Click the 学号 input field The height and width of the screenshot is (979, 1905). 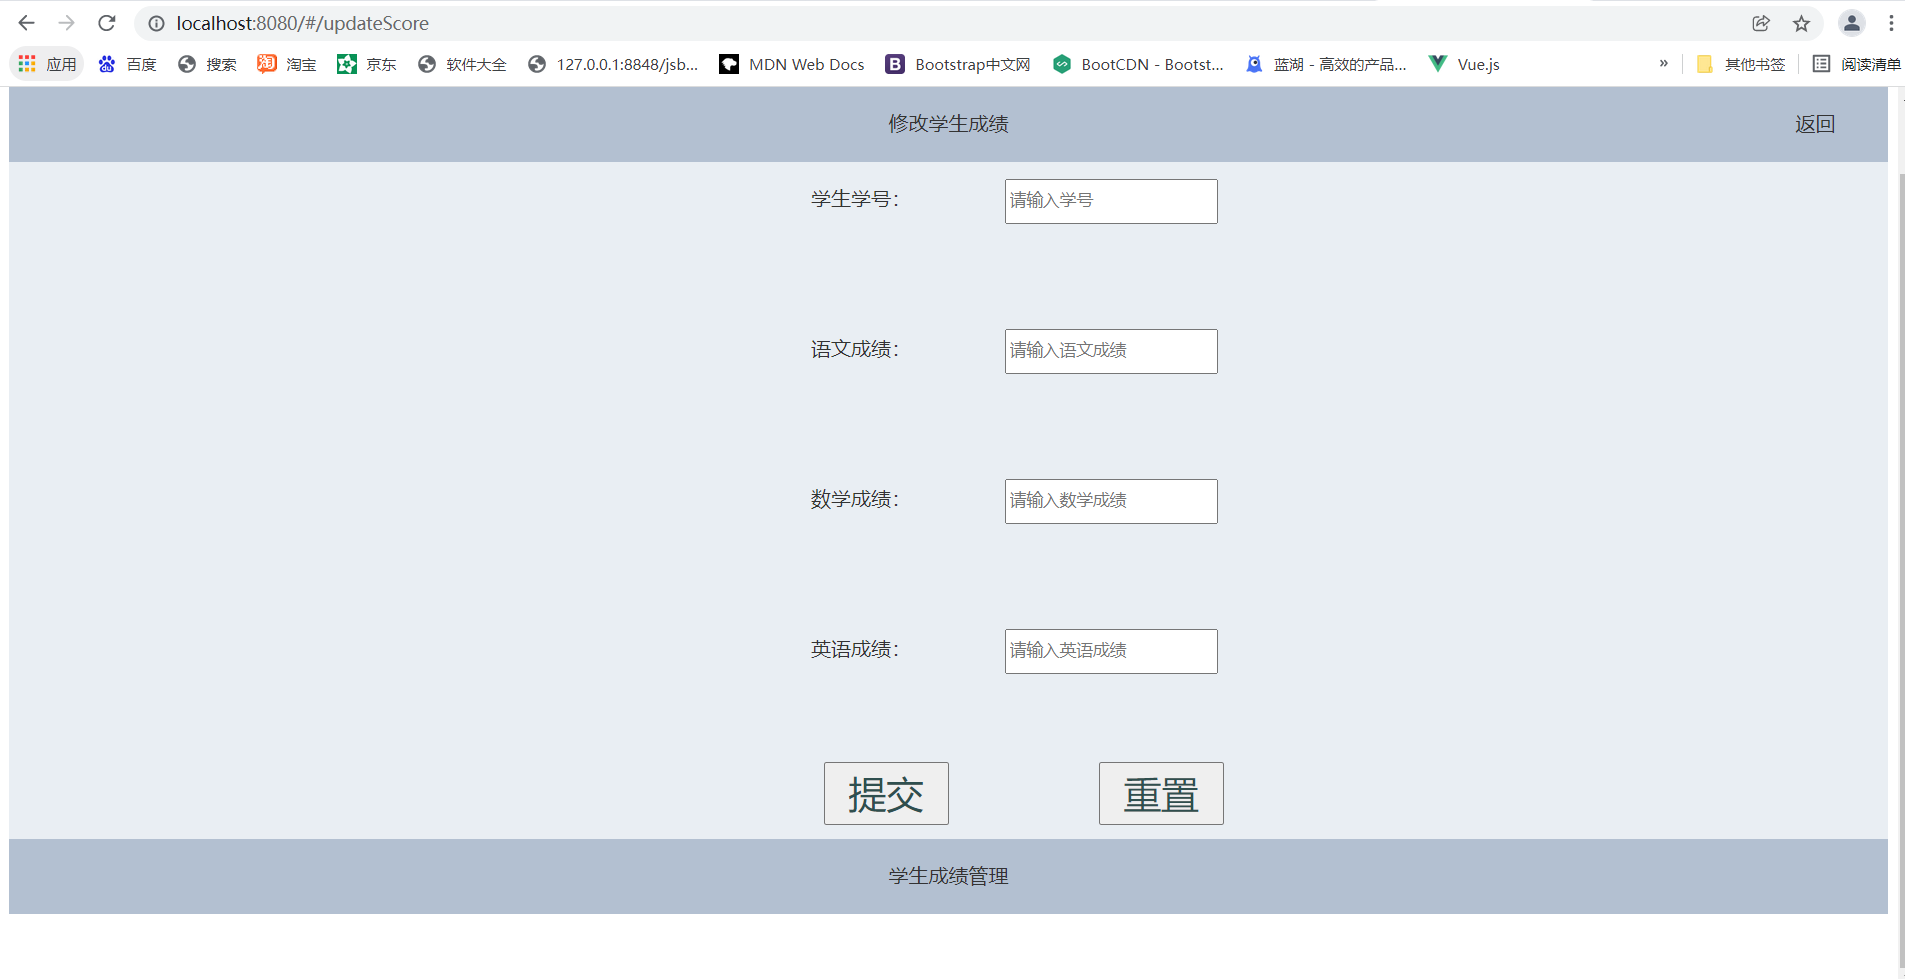tap(1111, 201)
